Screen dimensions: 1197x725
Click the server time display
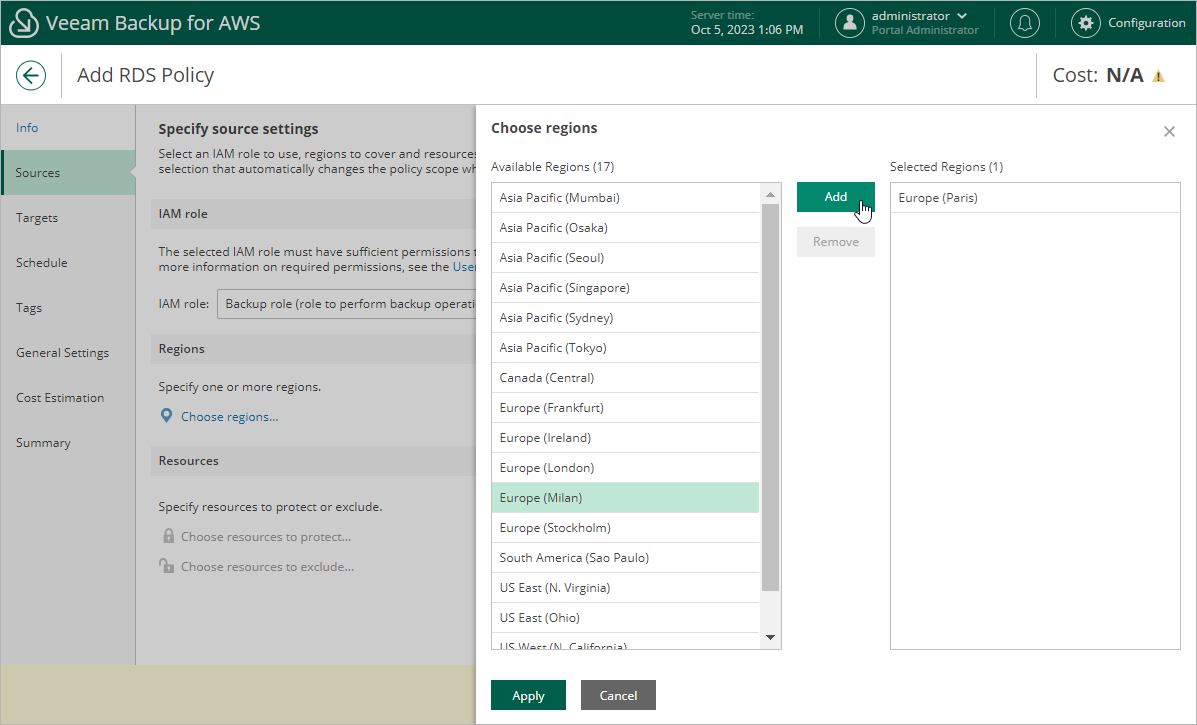pyautogui.click(x=747, y=23)
